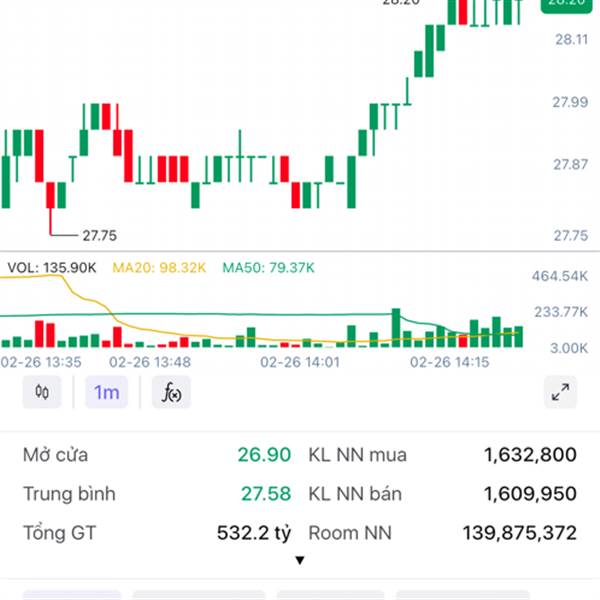Expand more stock details with down triangle
The height and width of the screenshot is (600, 600).
click(x=300, y=560)
